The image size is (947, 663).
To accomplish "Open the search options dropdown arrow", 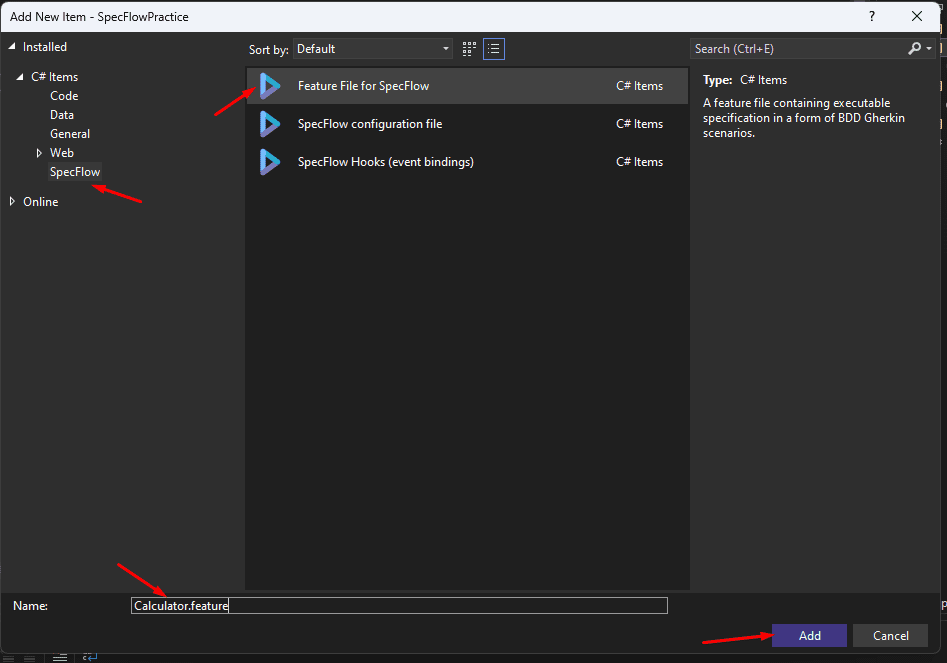I will [x=929, y=48].
